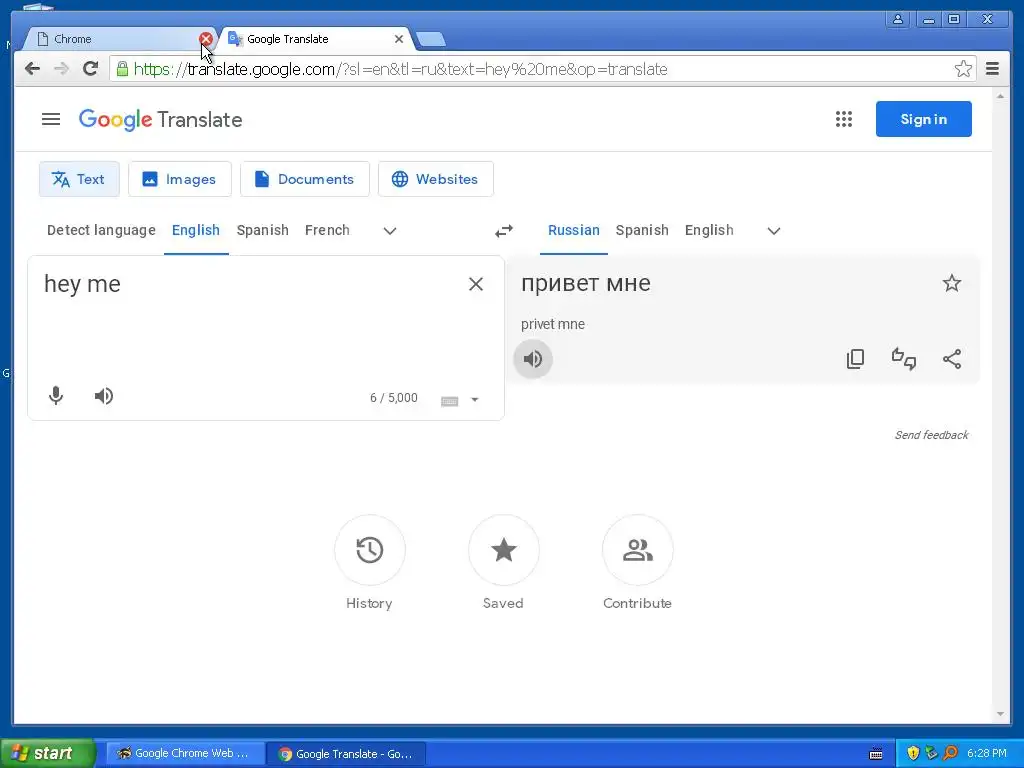The height and width of the screenshot is (768, 1024).
Task: Click the Send feedback link
Action: 931,435
